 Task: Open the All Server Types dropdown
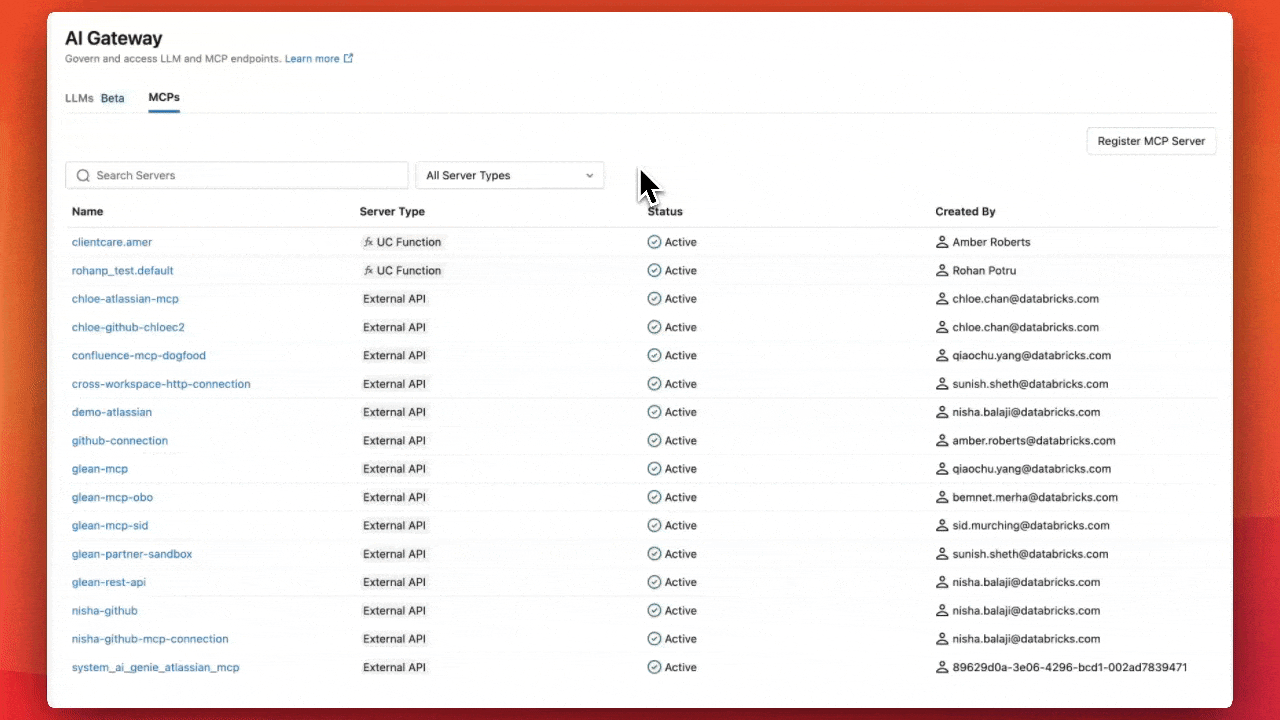(509, 176)
